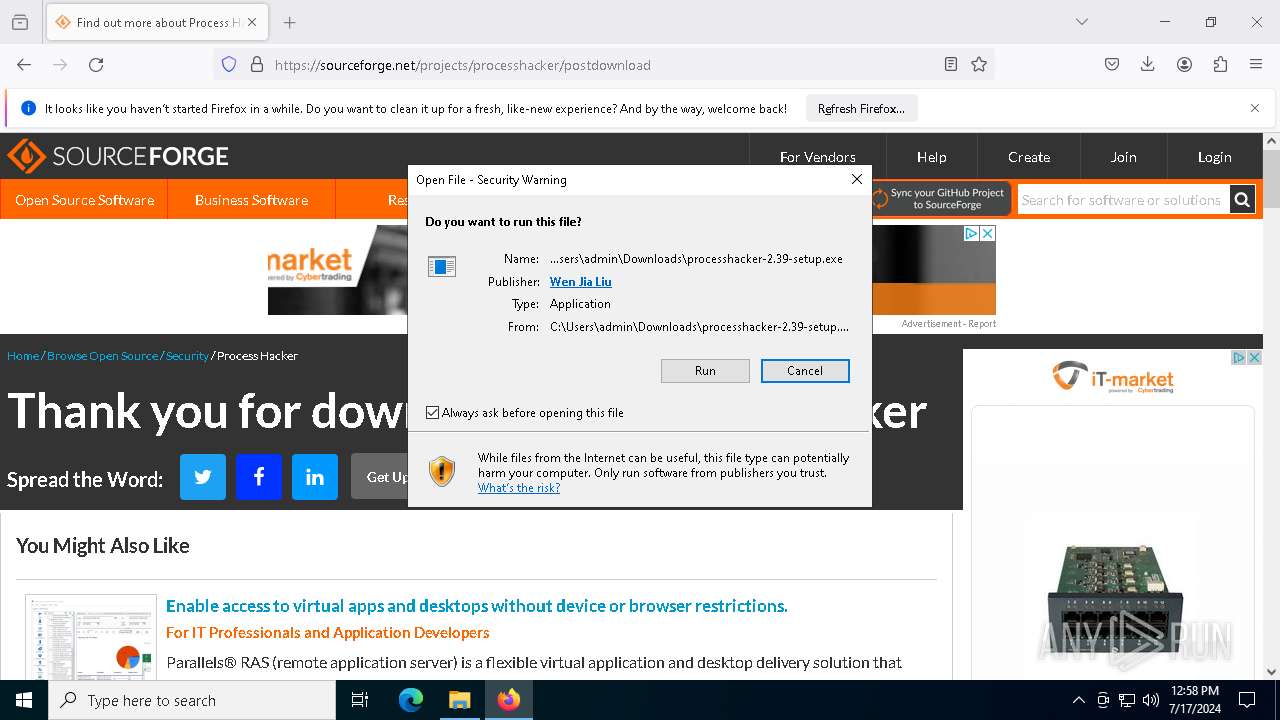This screenshot has height=720, width=1280.
Task: Open Firefox tab list icon at top-left
Action: click(x=20, y=22)
